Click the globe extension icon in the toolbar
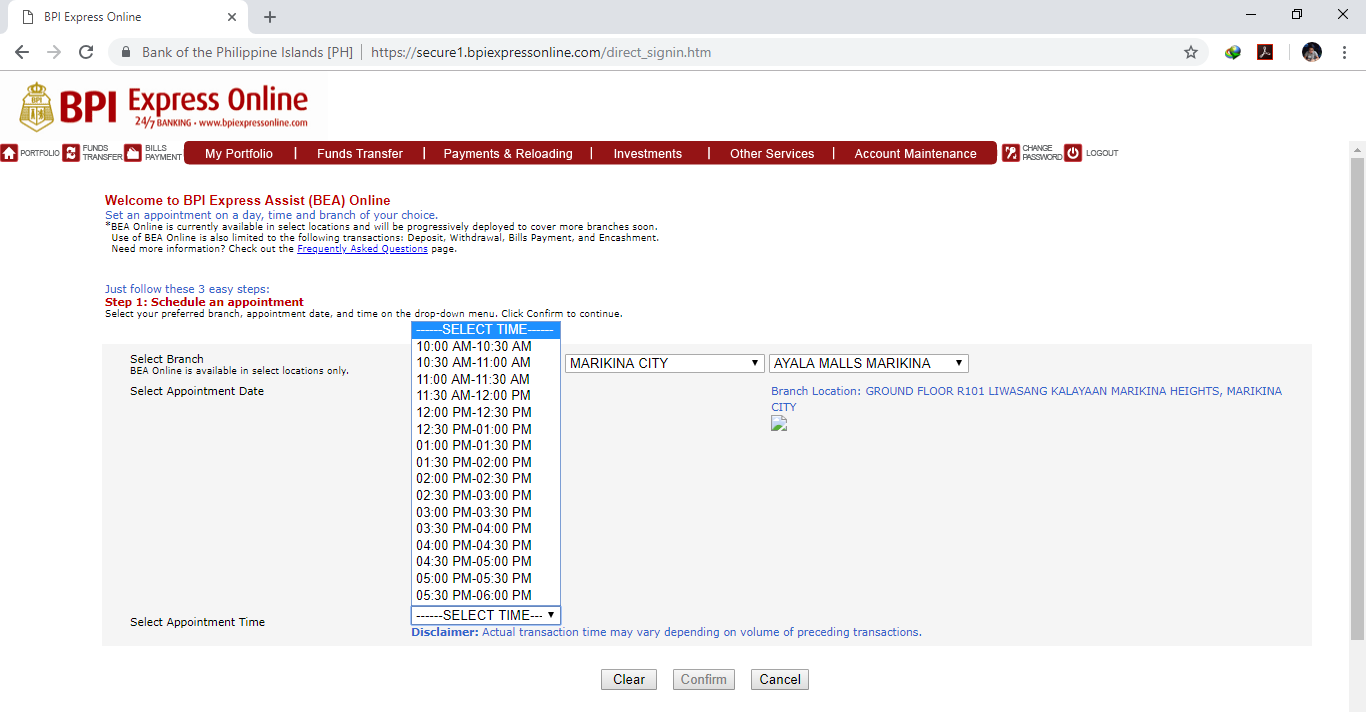Screen dimensions: 1366x712 (x=1233, y=52)
